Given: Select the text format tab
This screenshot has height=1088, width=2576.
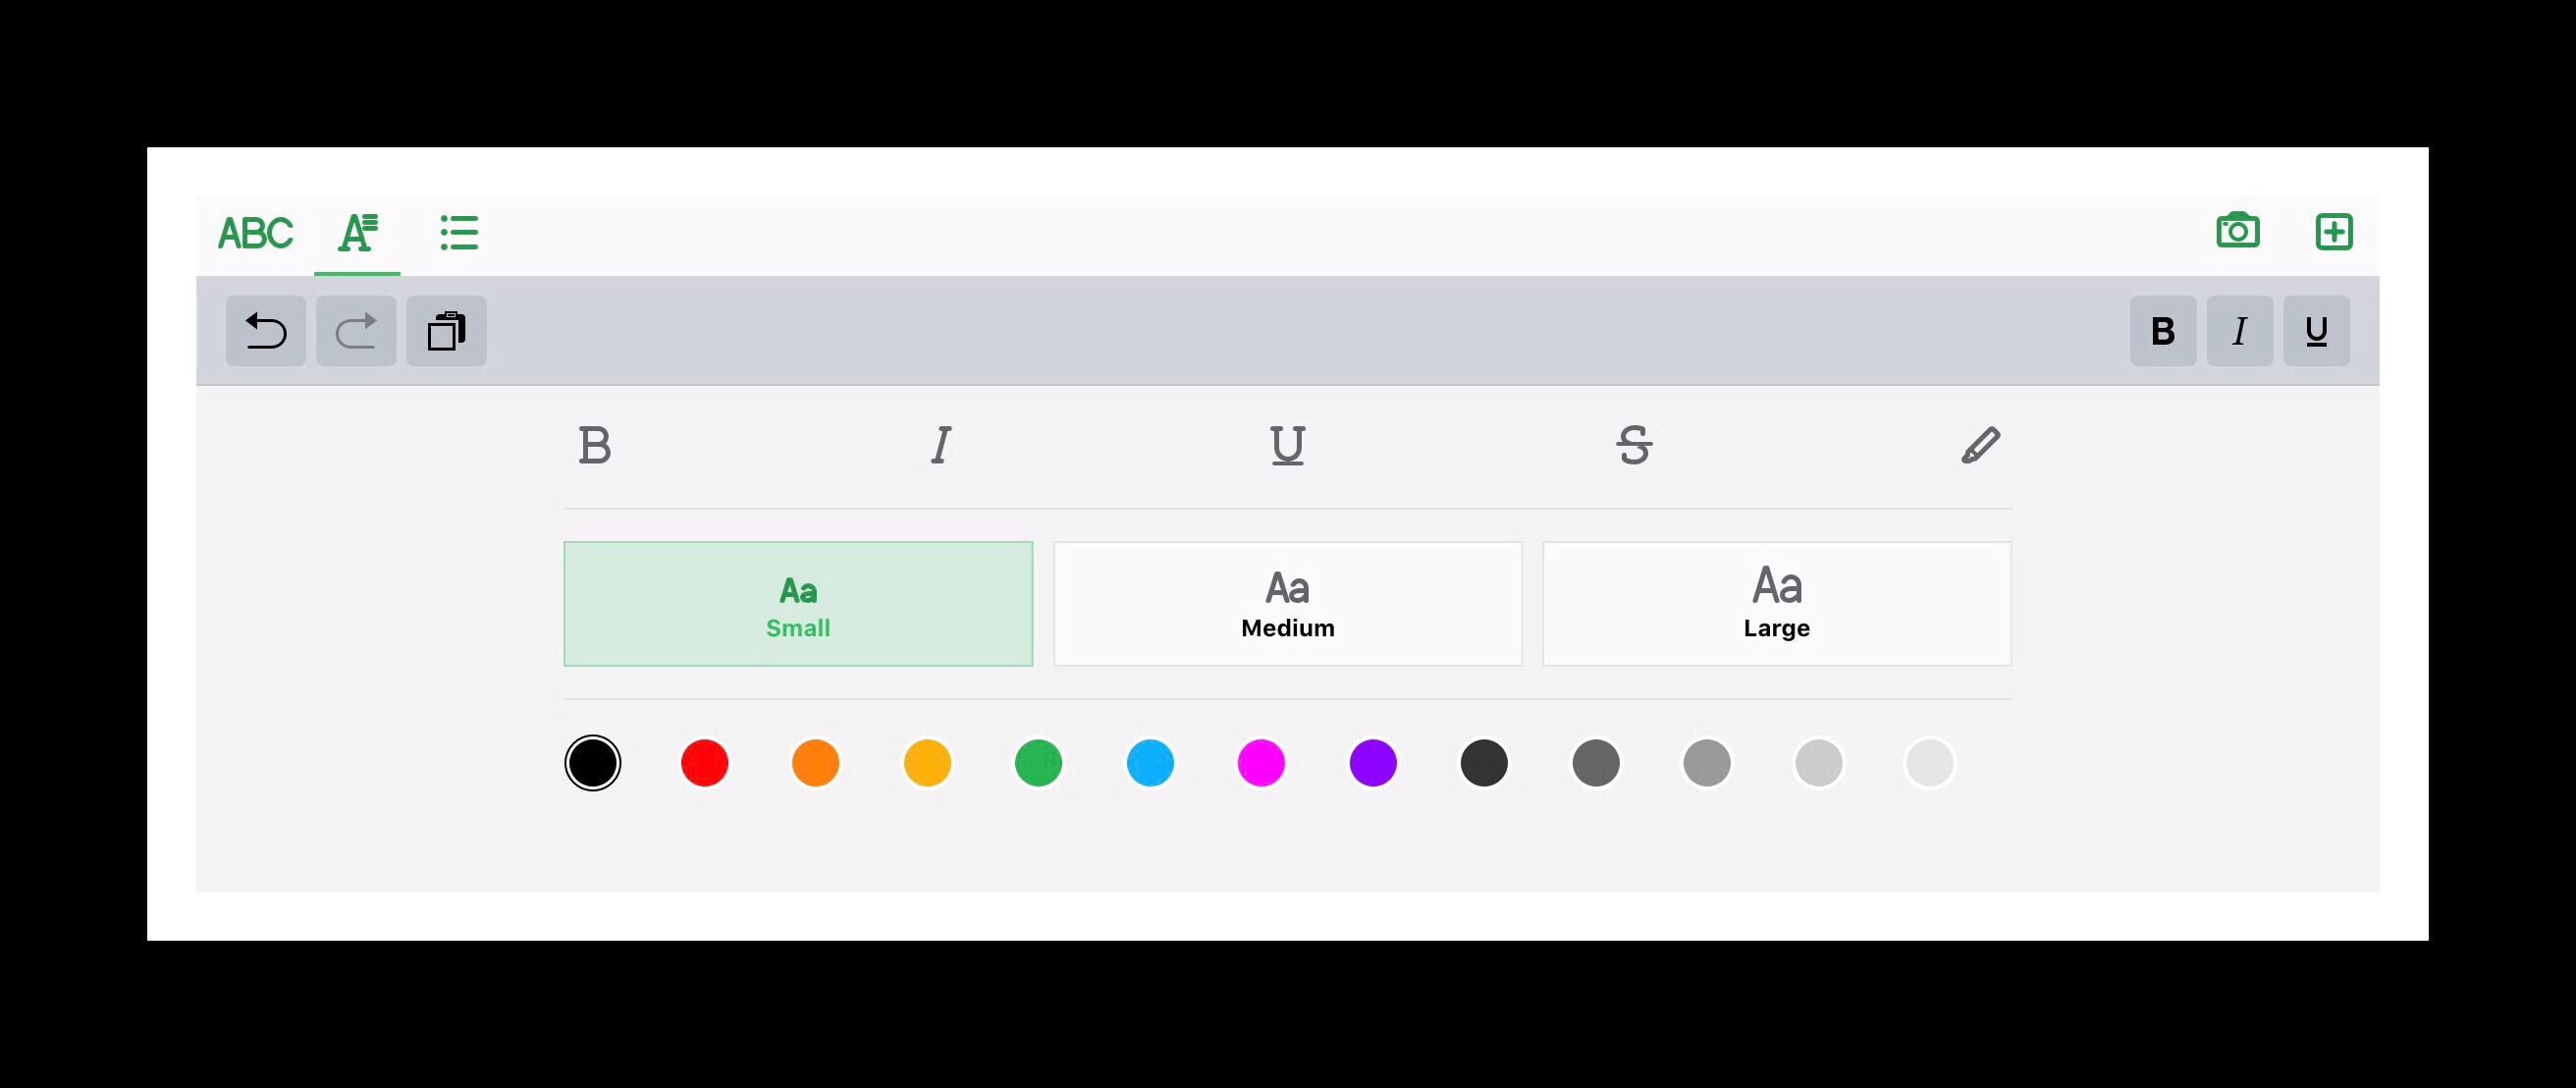Looking at the screenshot, I should (x=357, y=233).
